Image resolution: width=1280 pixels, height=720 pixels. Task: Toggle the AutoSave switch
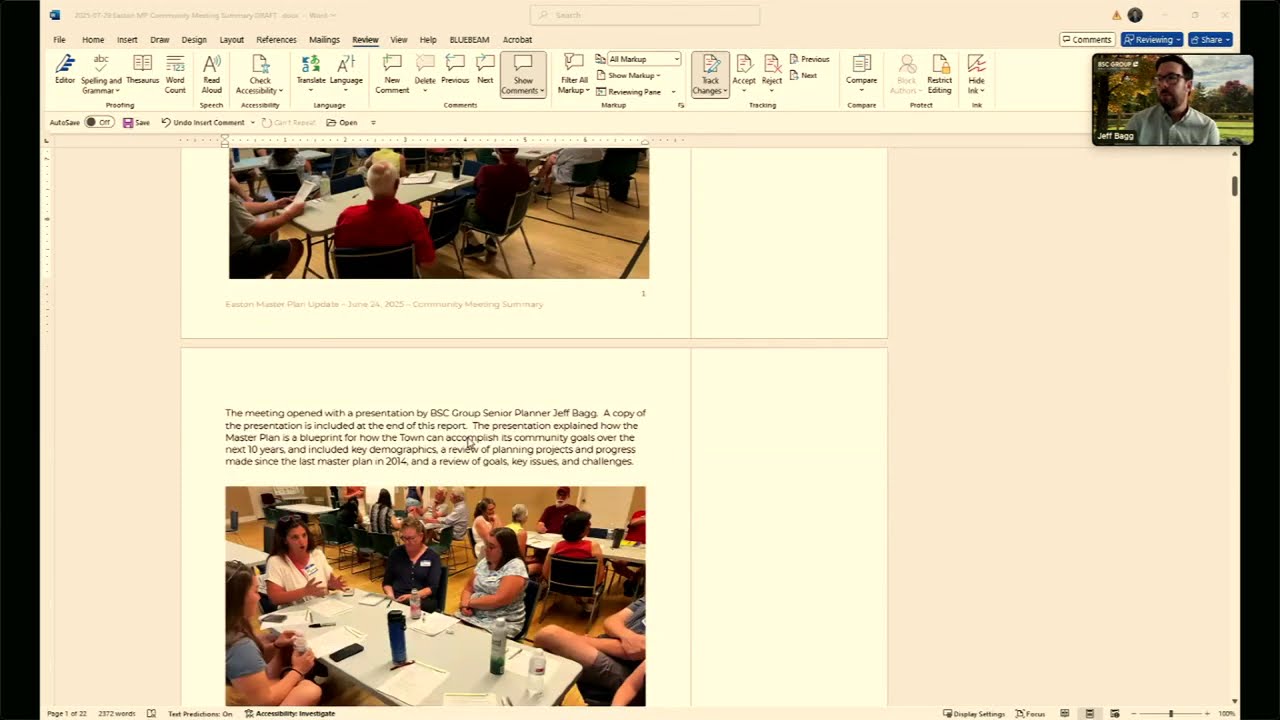point(98,122)
